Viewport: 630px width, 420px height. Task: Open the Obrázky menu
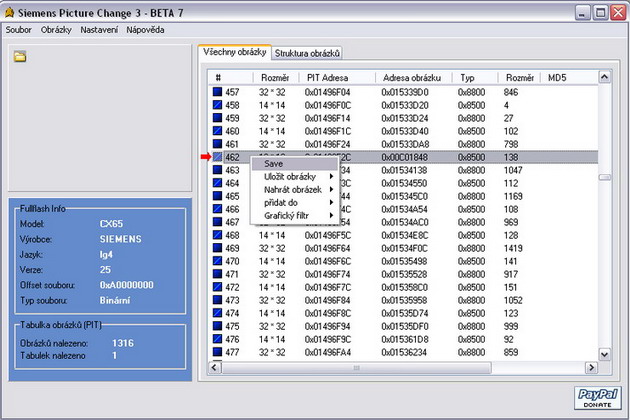[56, 30]
